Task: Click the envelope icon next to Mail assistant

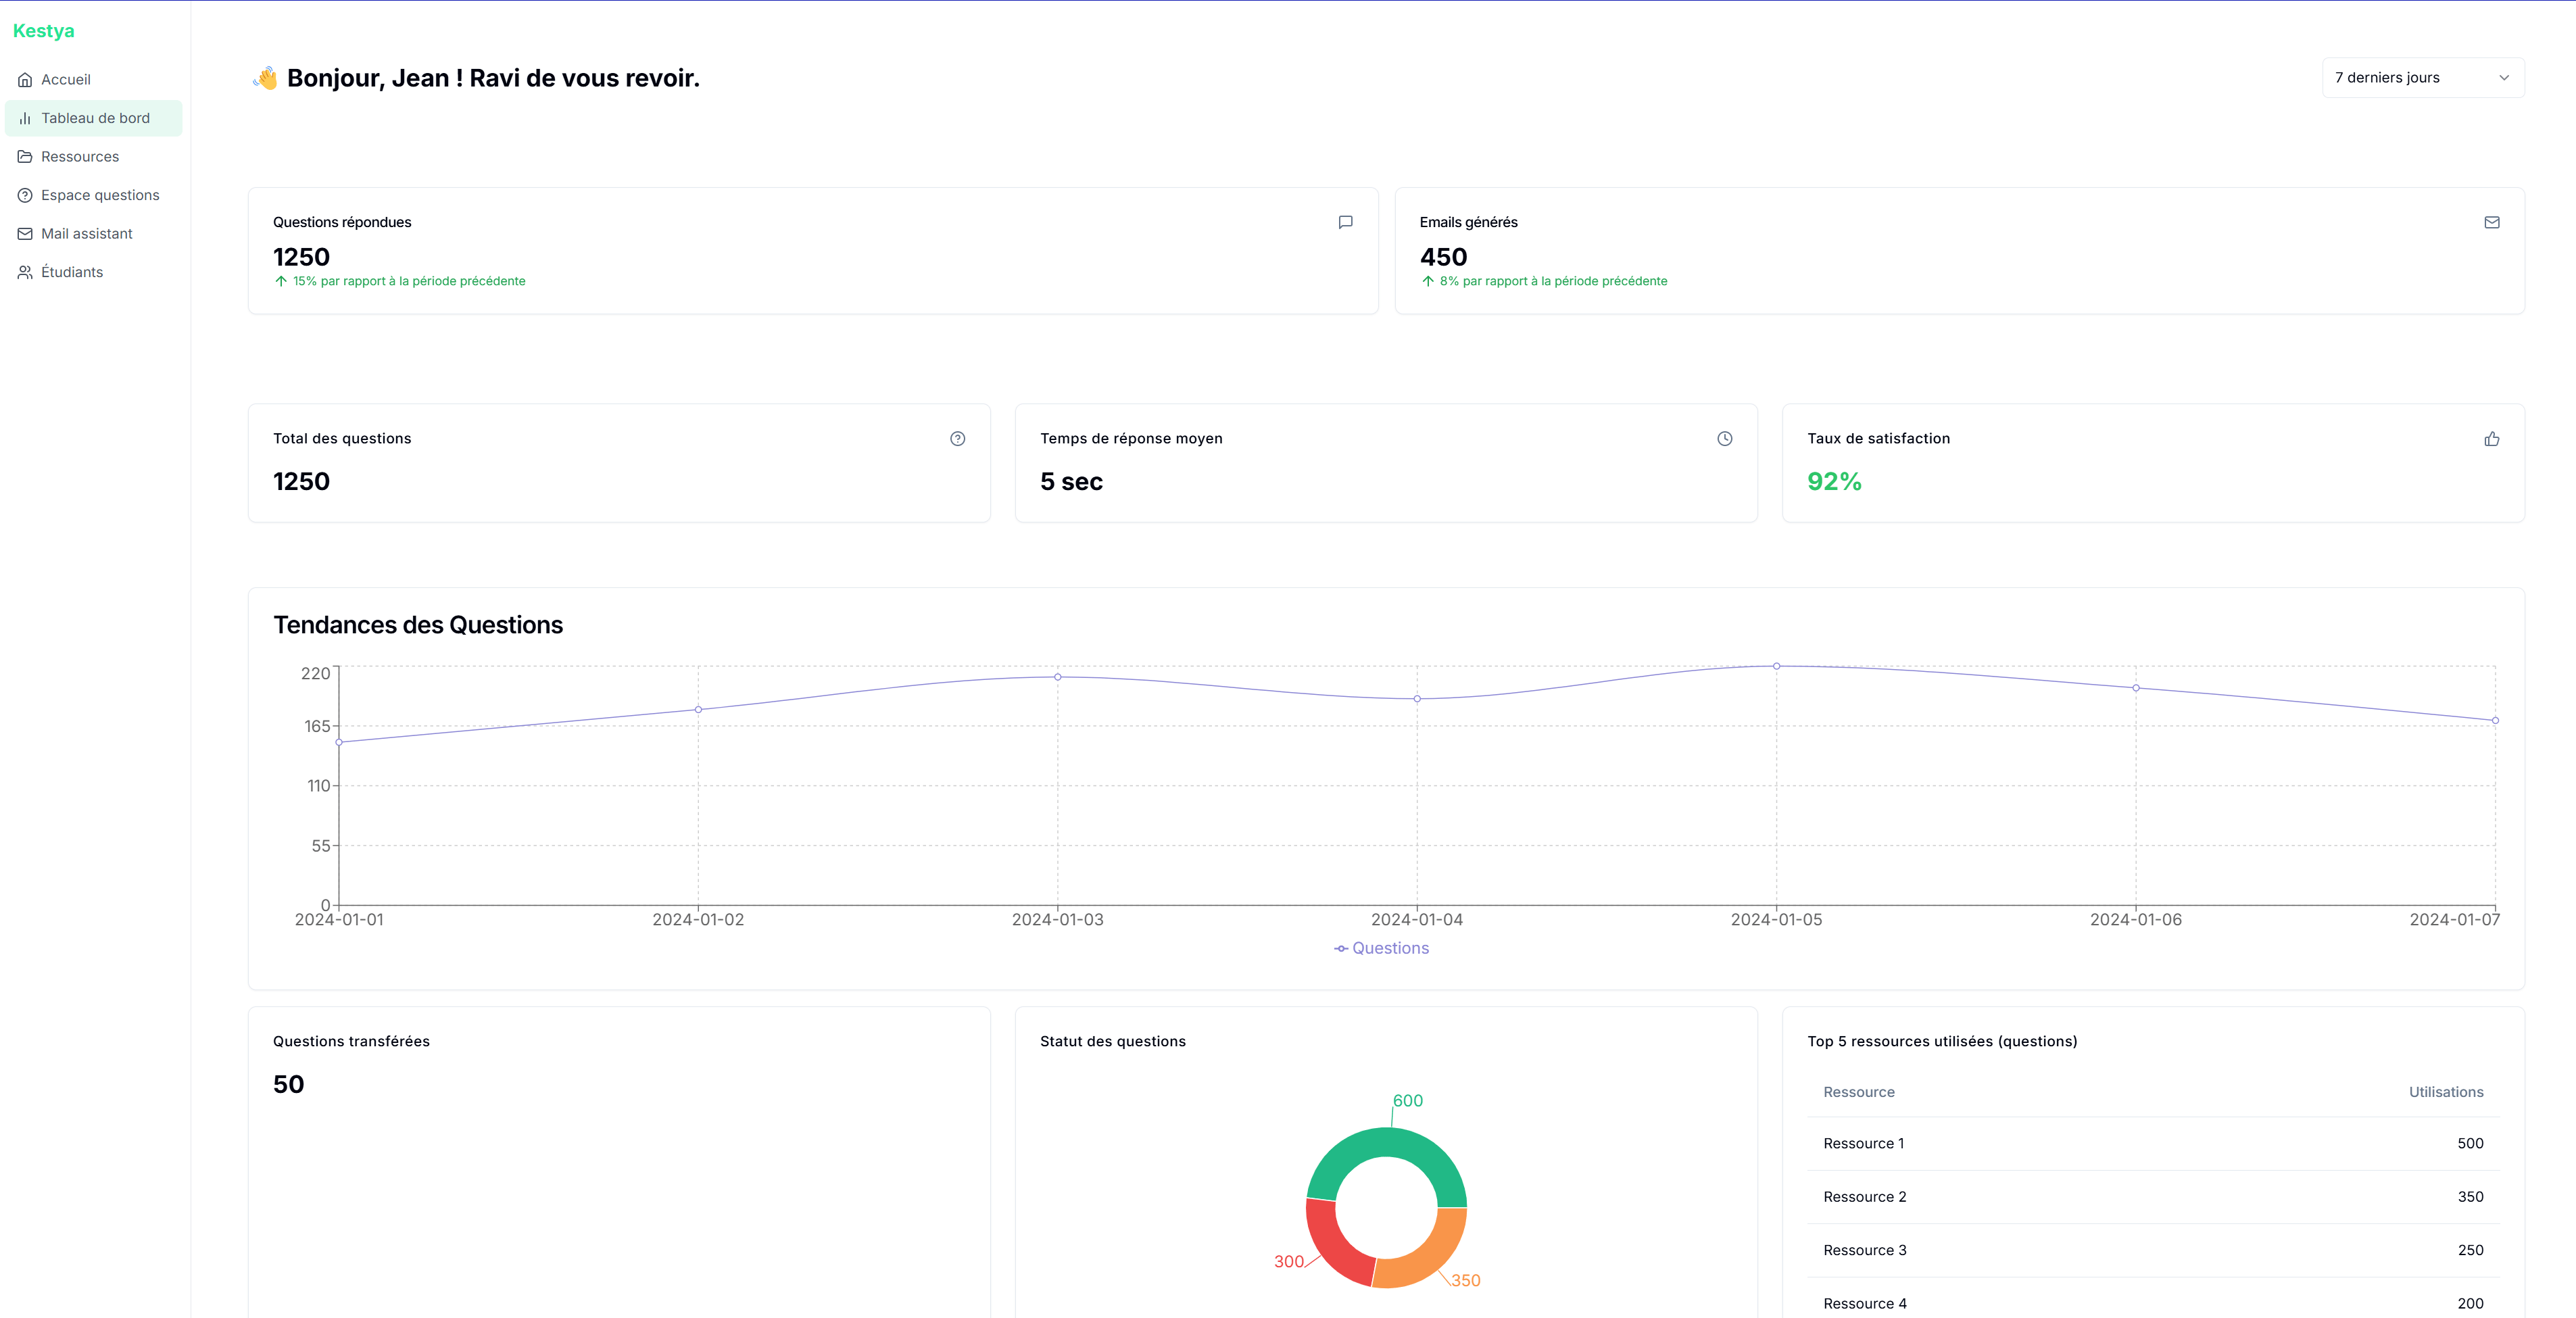Action: point(24,233)
